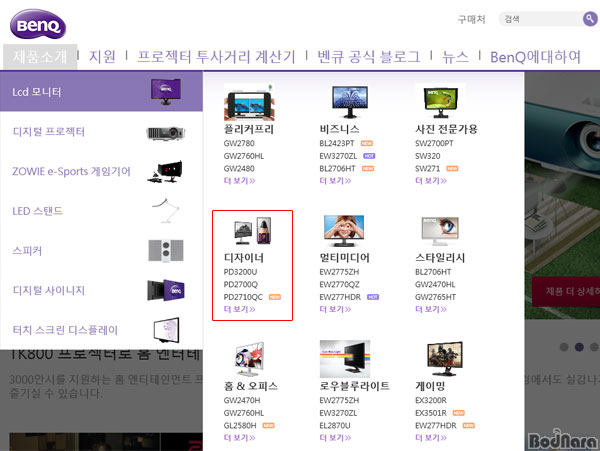Open the 뉴스 menu
This screenshot has height=451, width=600.
point(455,57)
